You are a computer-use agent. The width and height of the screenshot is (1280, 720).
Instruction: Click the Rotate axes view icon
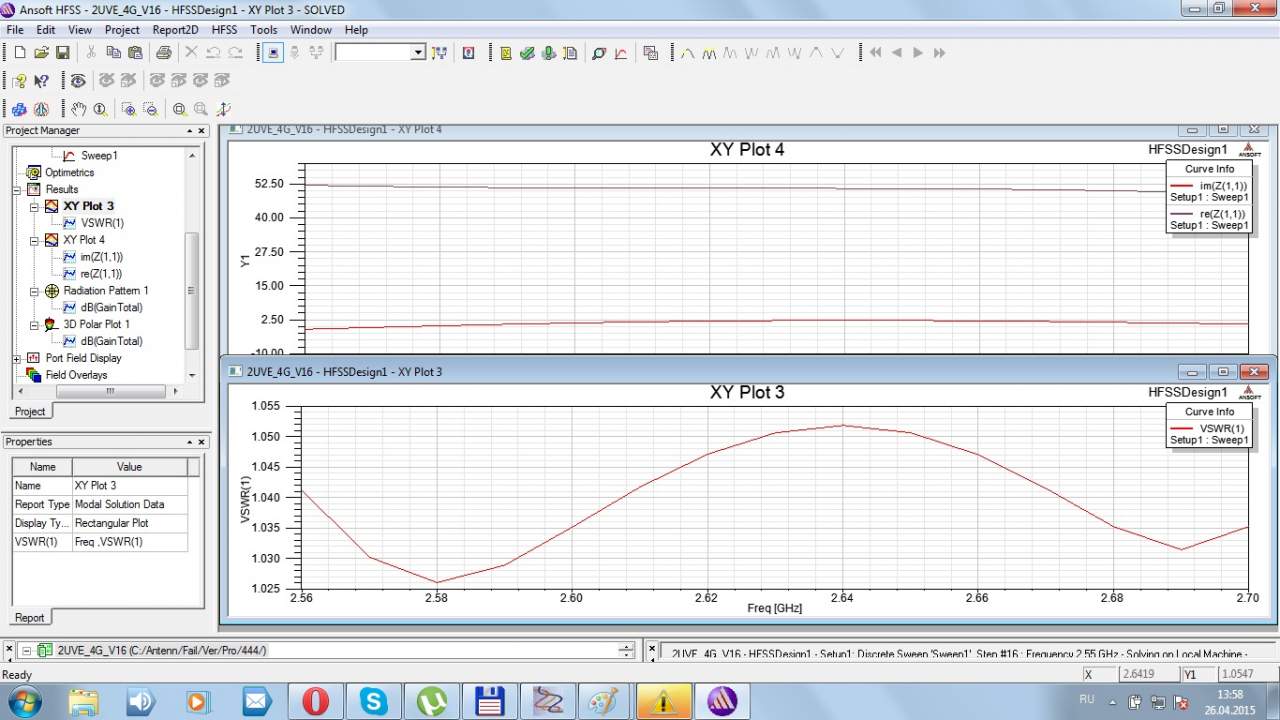click(x=223, y=109)
